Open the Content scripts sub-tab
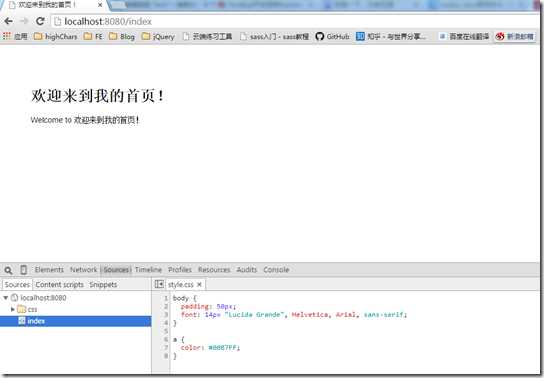This screenshot has height=378, width=544. [x=60, y=285]
